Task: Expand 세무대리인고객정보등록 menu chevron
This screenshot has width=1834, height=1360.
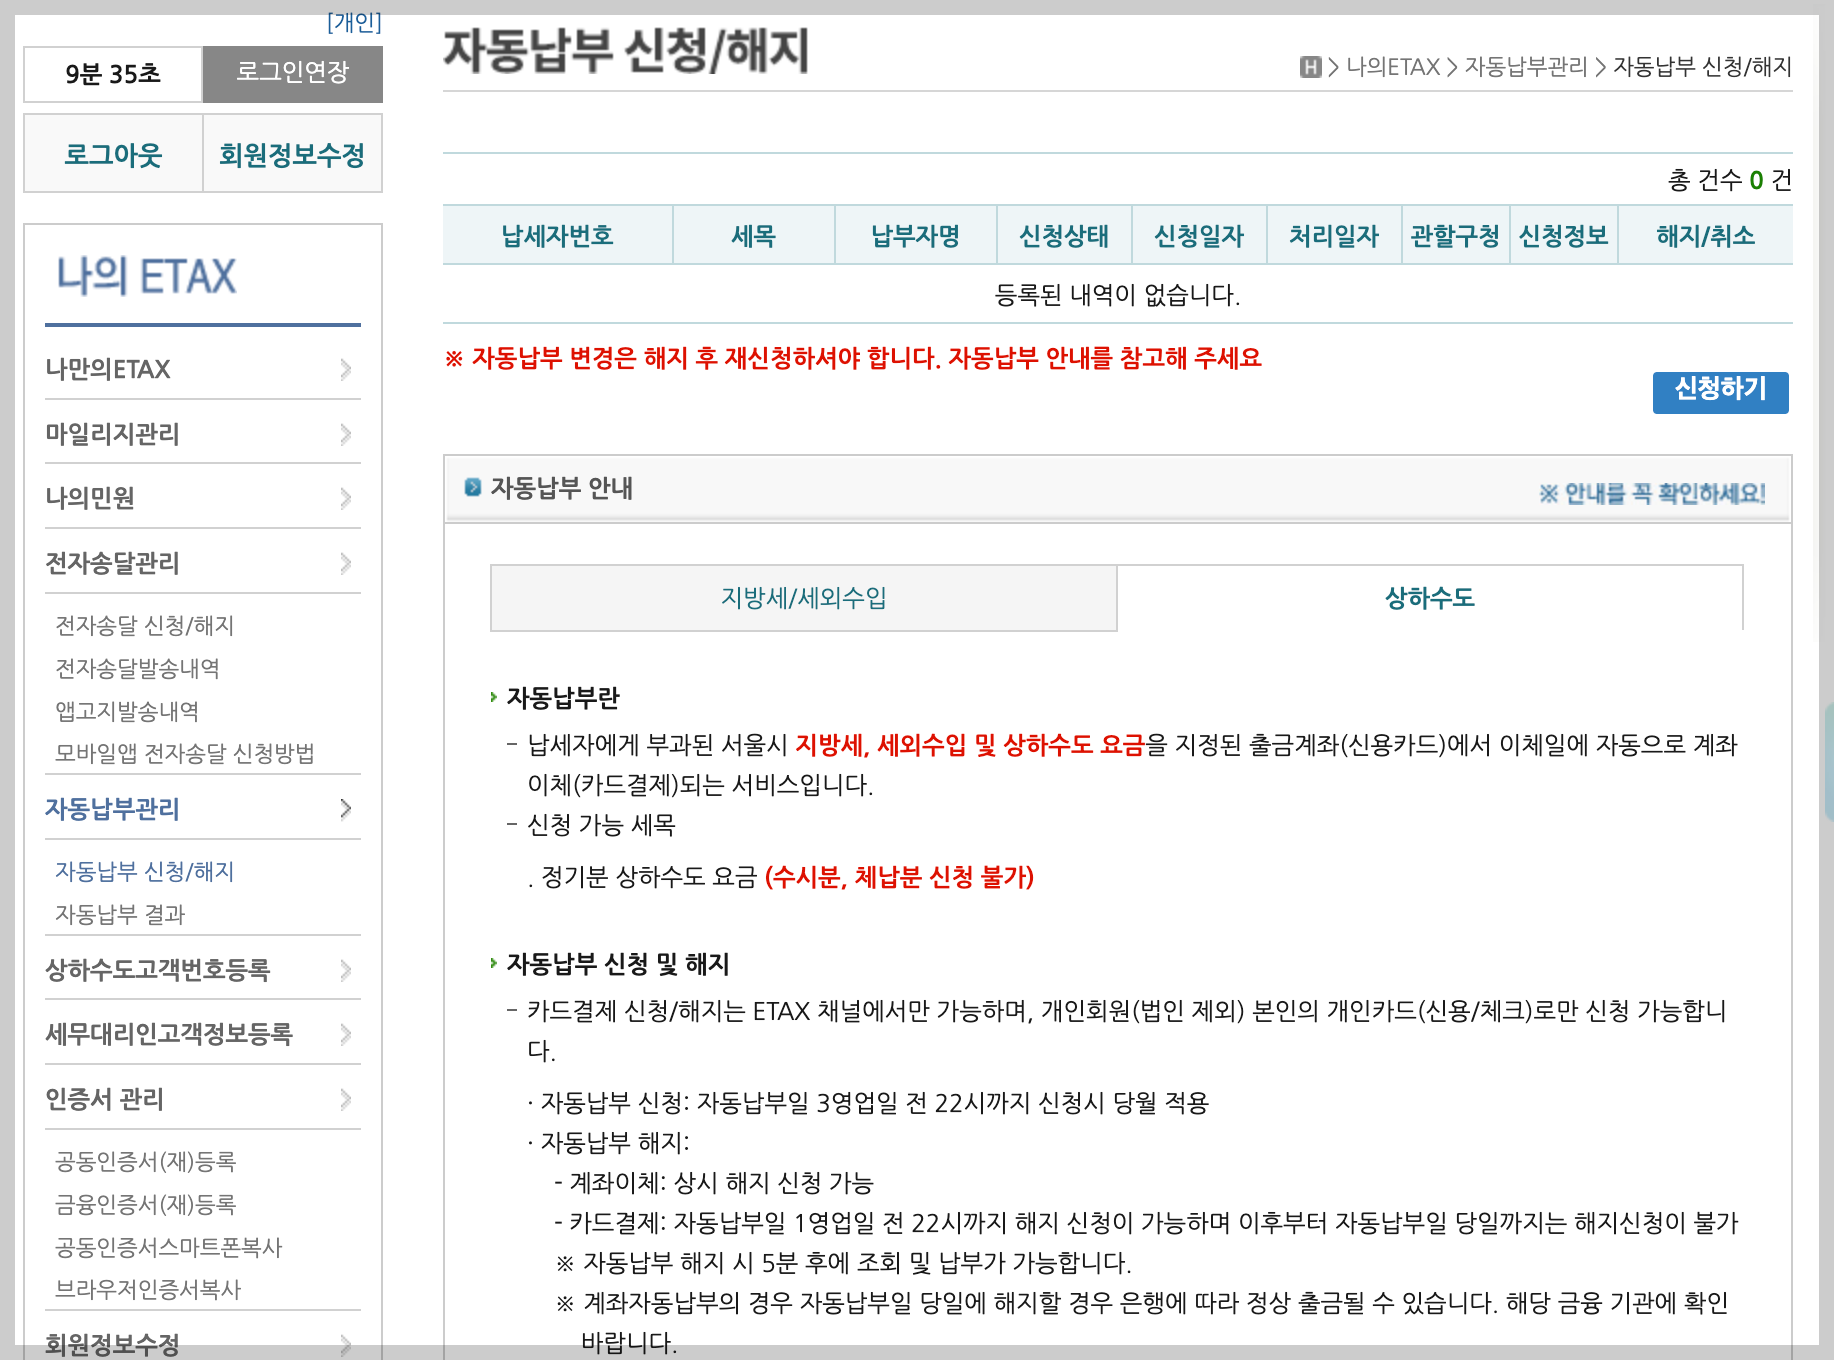Action: [x=345, y=1034]
